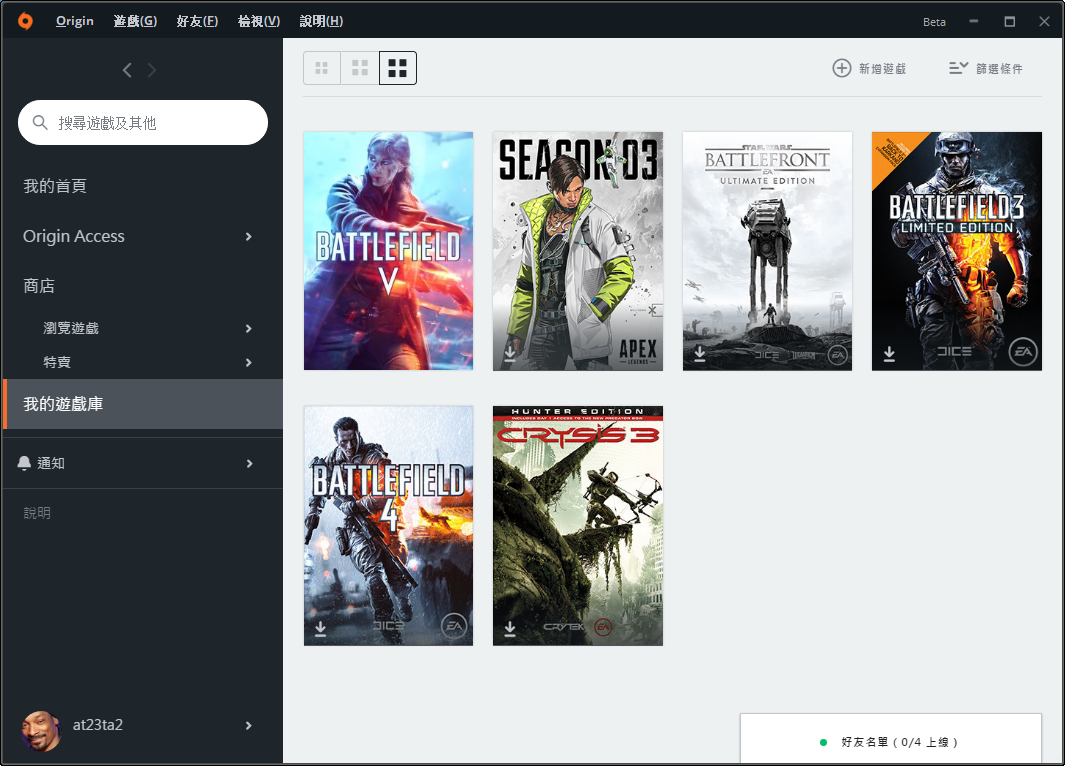Open the 說明(H) menu
This screenshot has width=1065, height=766.
click(321, 21)
